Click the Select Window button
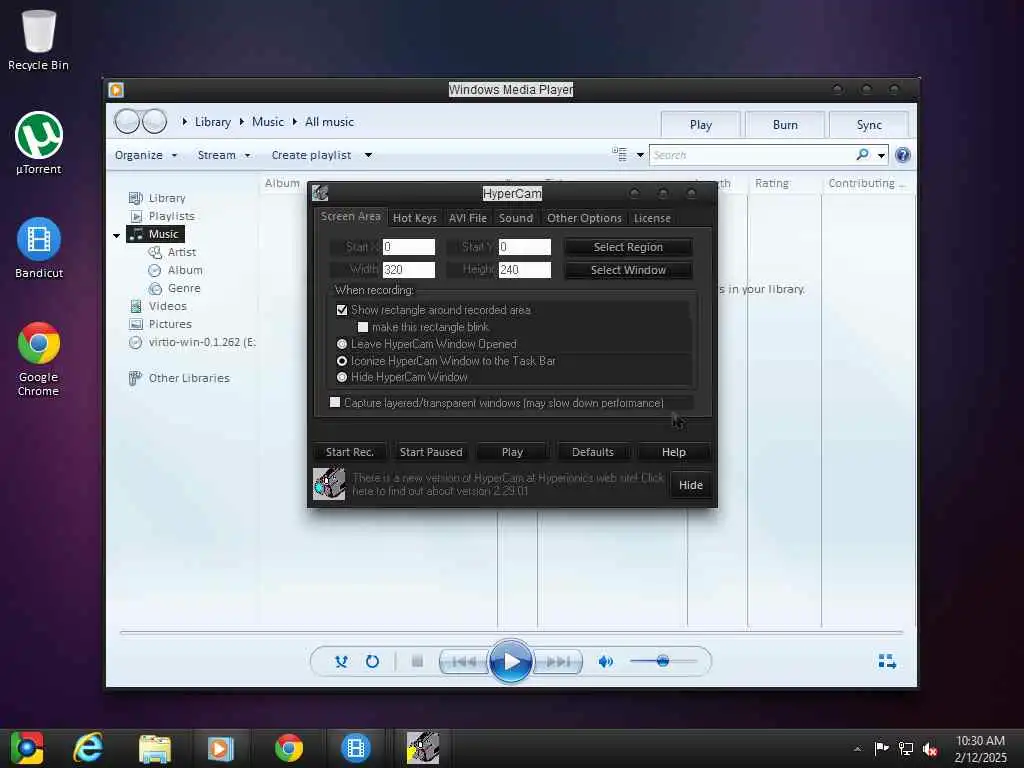 [x=628, y=270]
